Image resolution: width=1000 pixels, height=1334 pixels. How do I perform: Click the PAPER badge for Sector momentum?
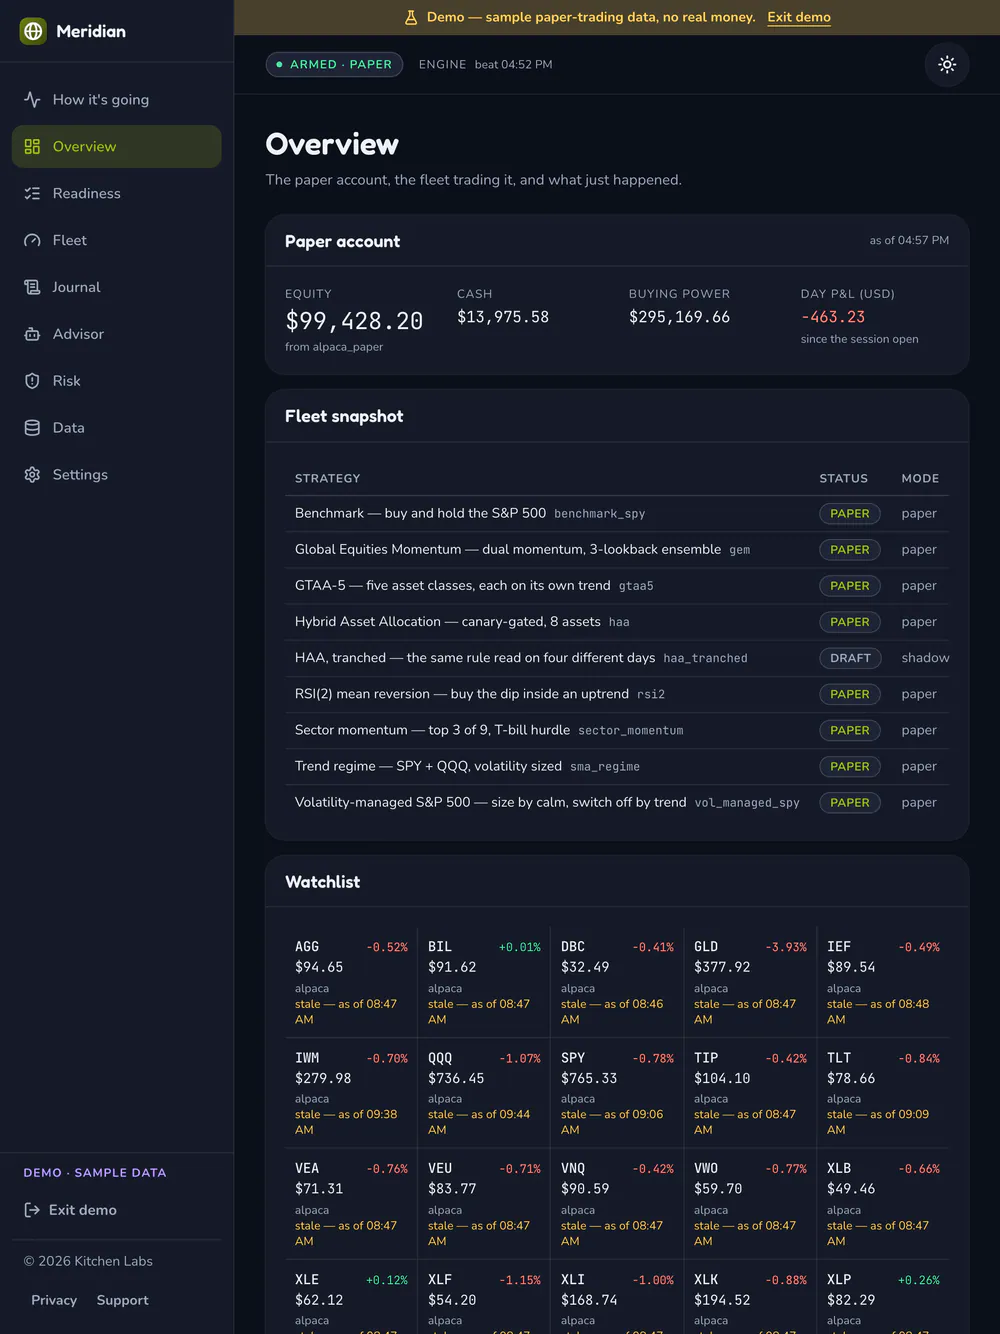tap(850, 730)
